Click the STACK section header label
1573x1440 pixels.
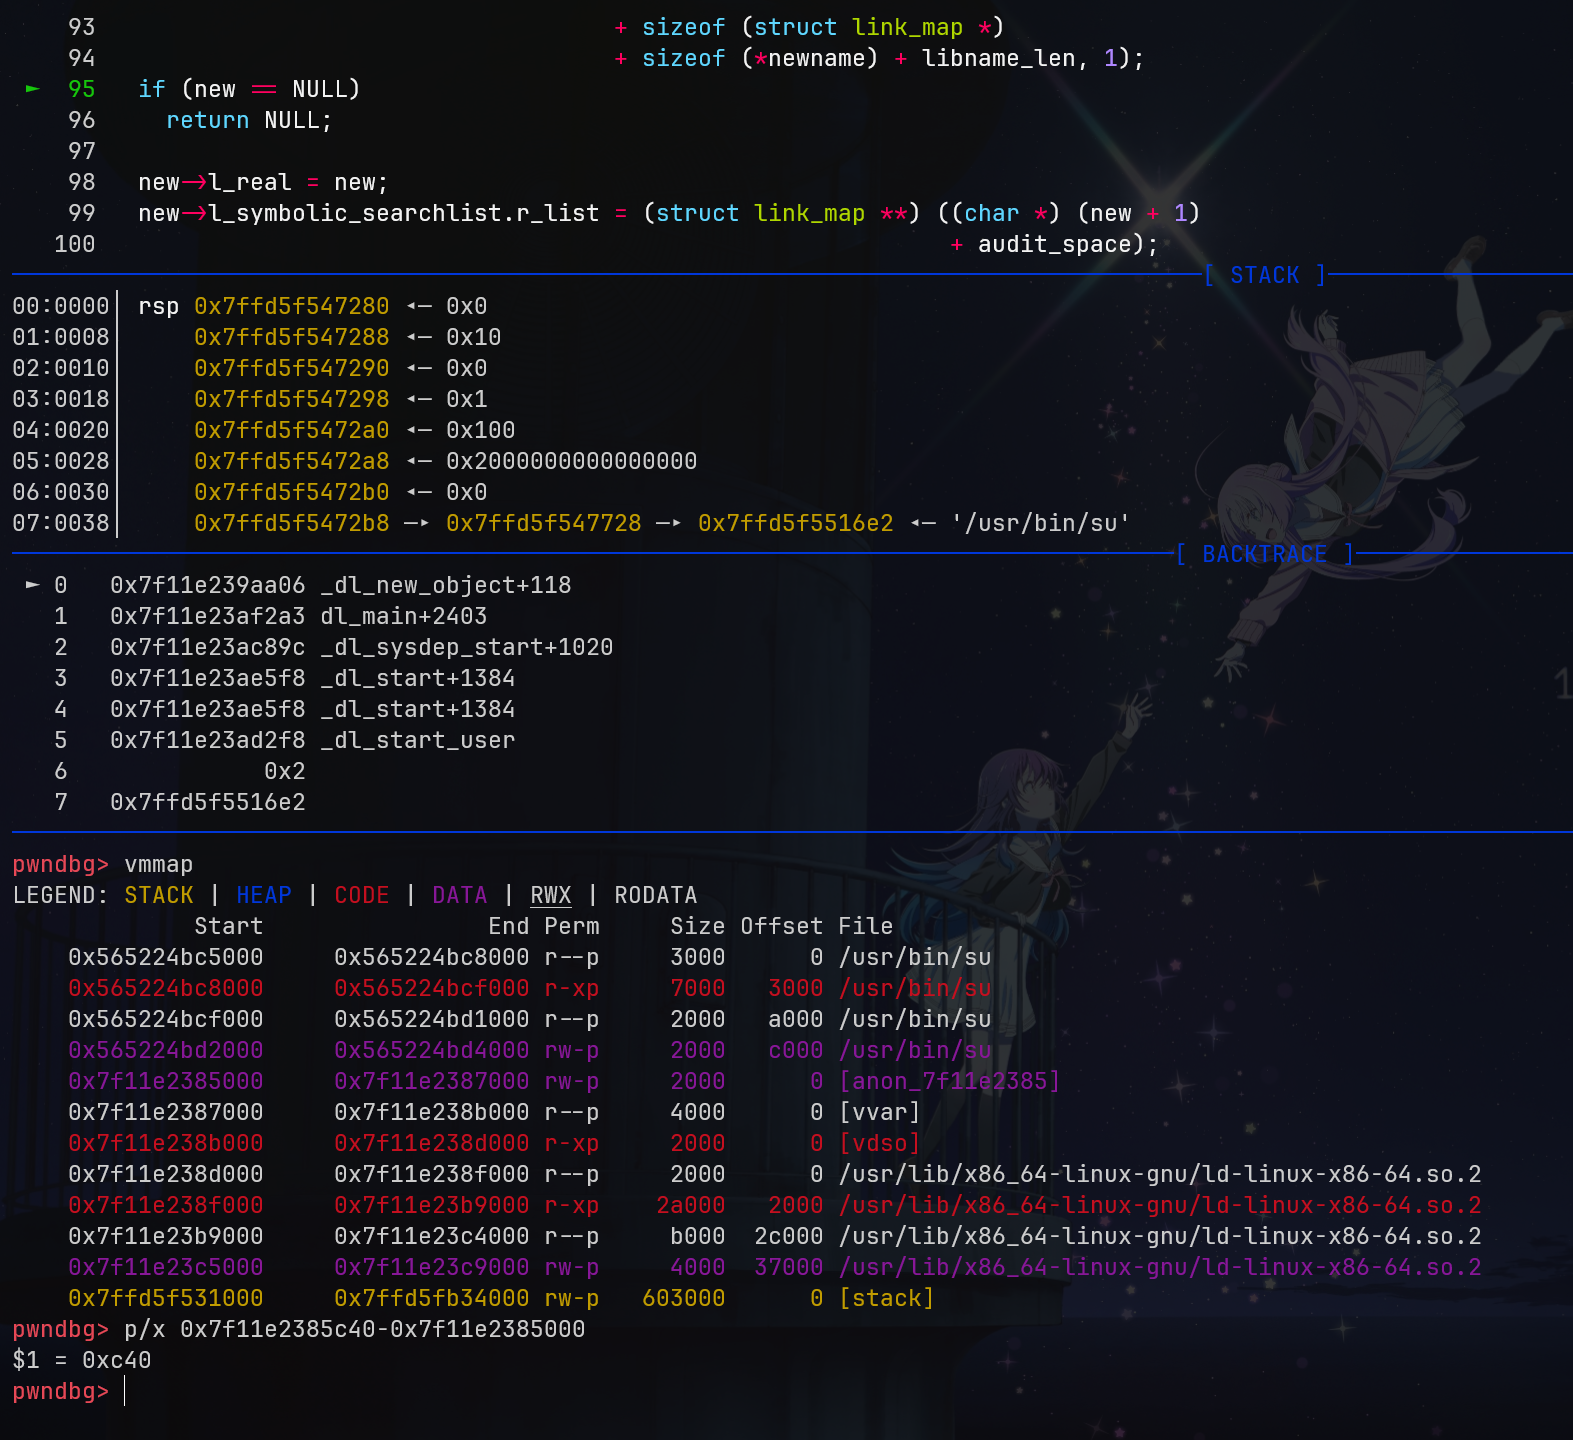point(1264,275)
